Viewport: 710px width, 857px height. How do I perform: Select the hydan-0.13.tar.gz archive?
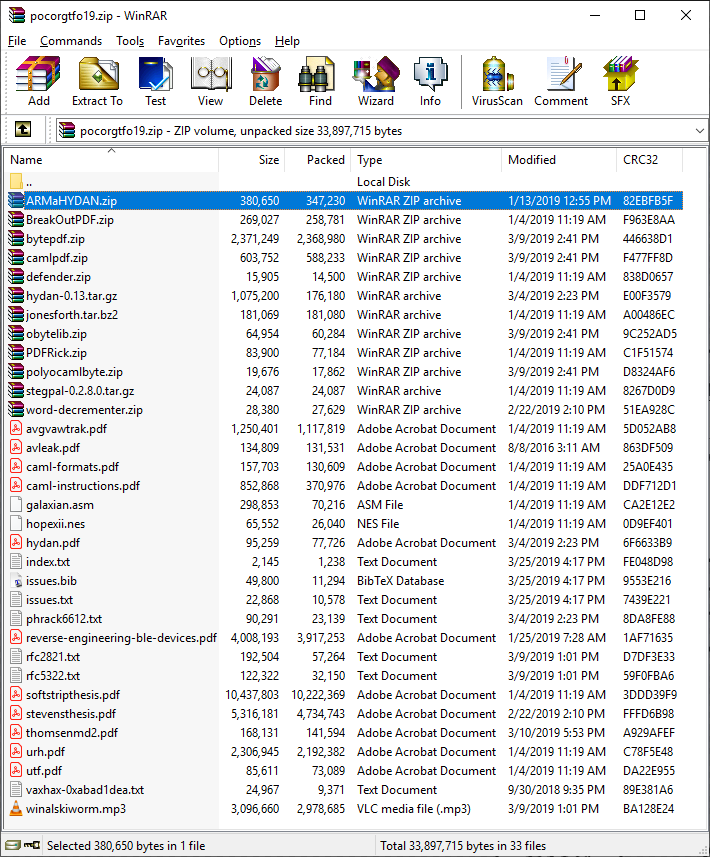click(71, 296)
